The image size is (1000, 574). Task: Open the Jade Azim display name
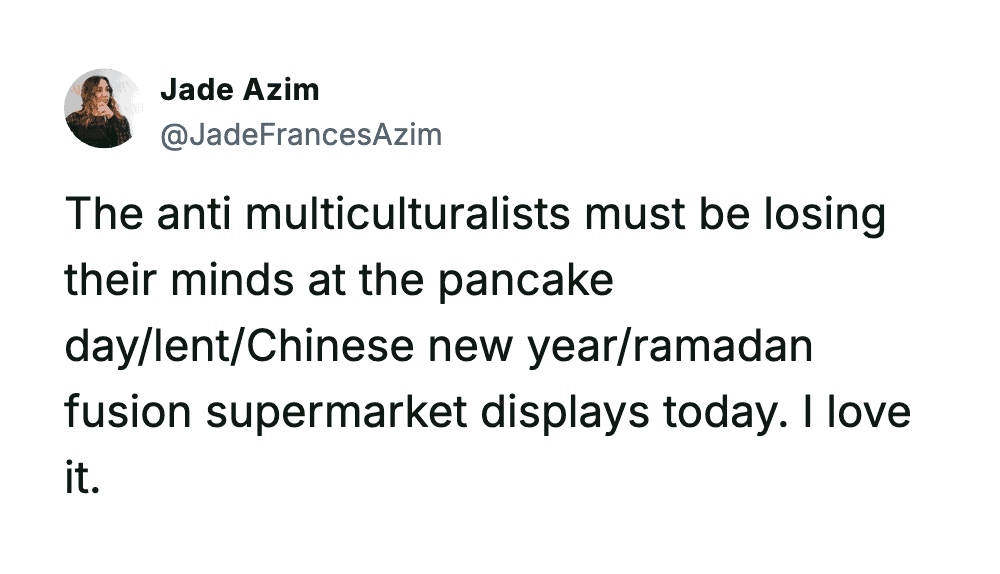point(240,90)
